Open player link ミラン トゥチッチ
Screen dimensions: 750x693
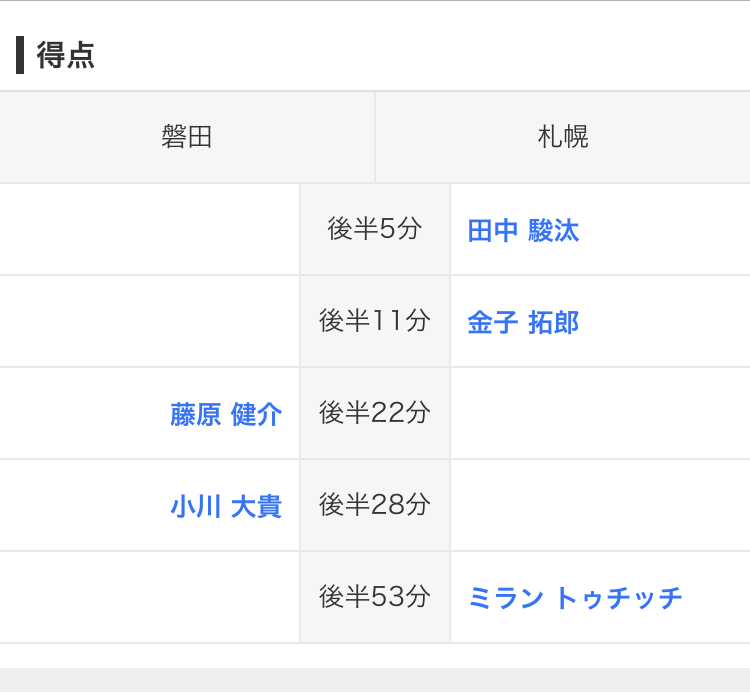(x=574, y=598)
